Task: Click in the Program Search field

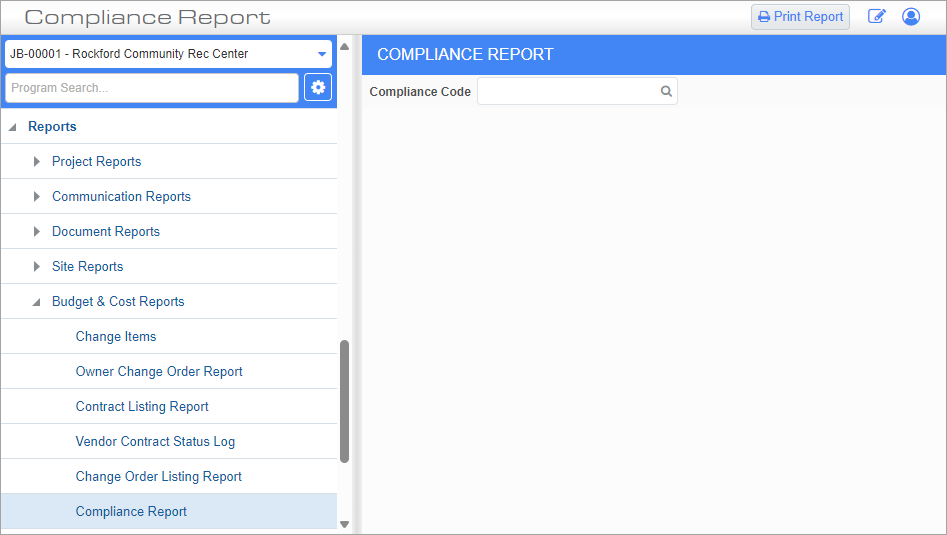Action: coord(151,88)
